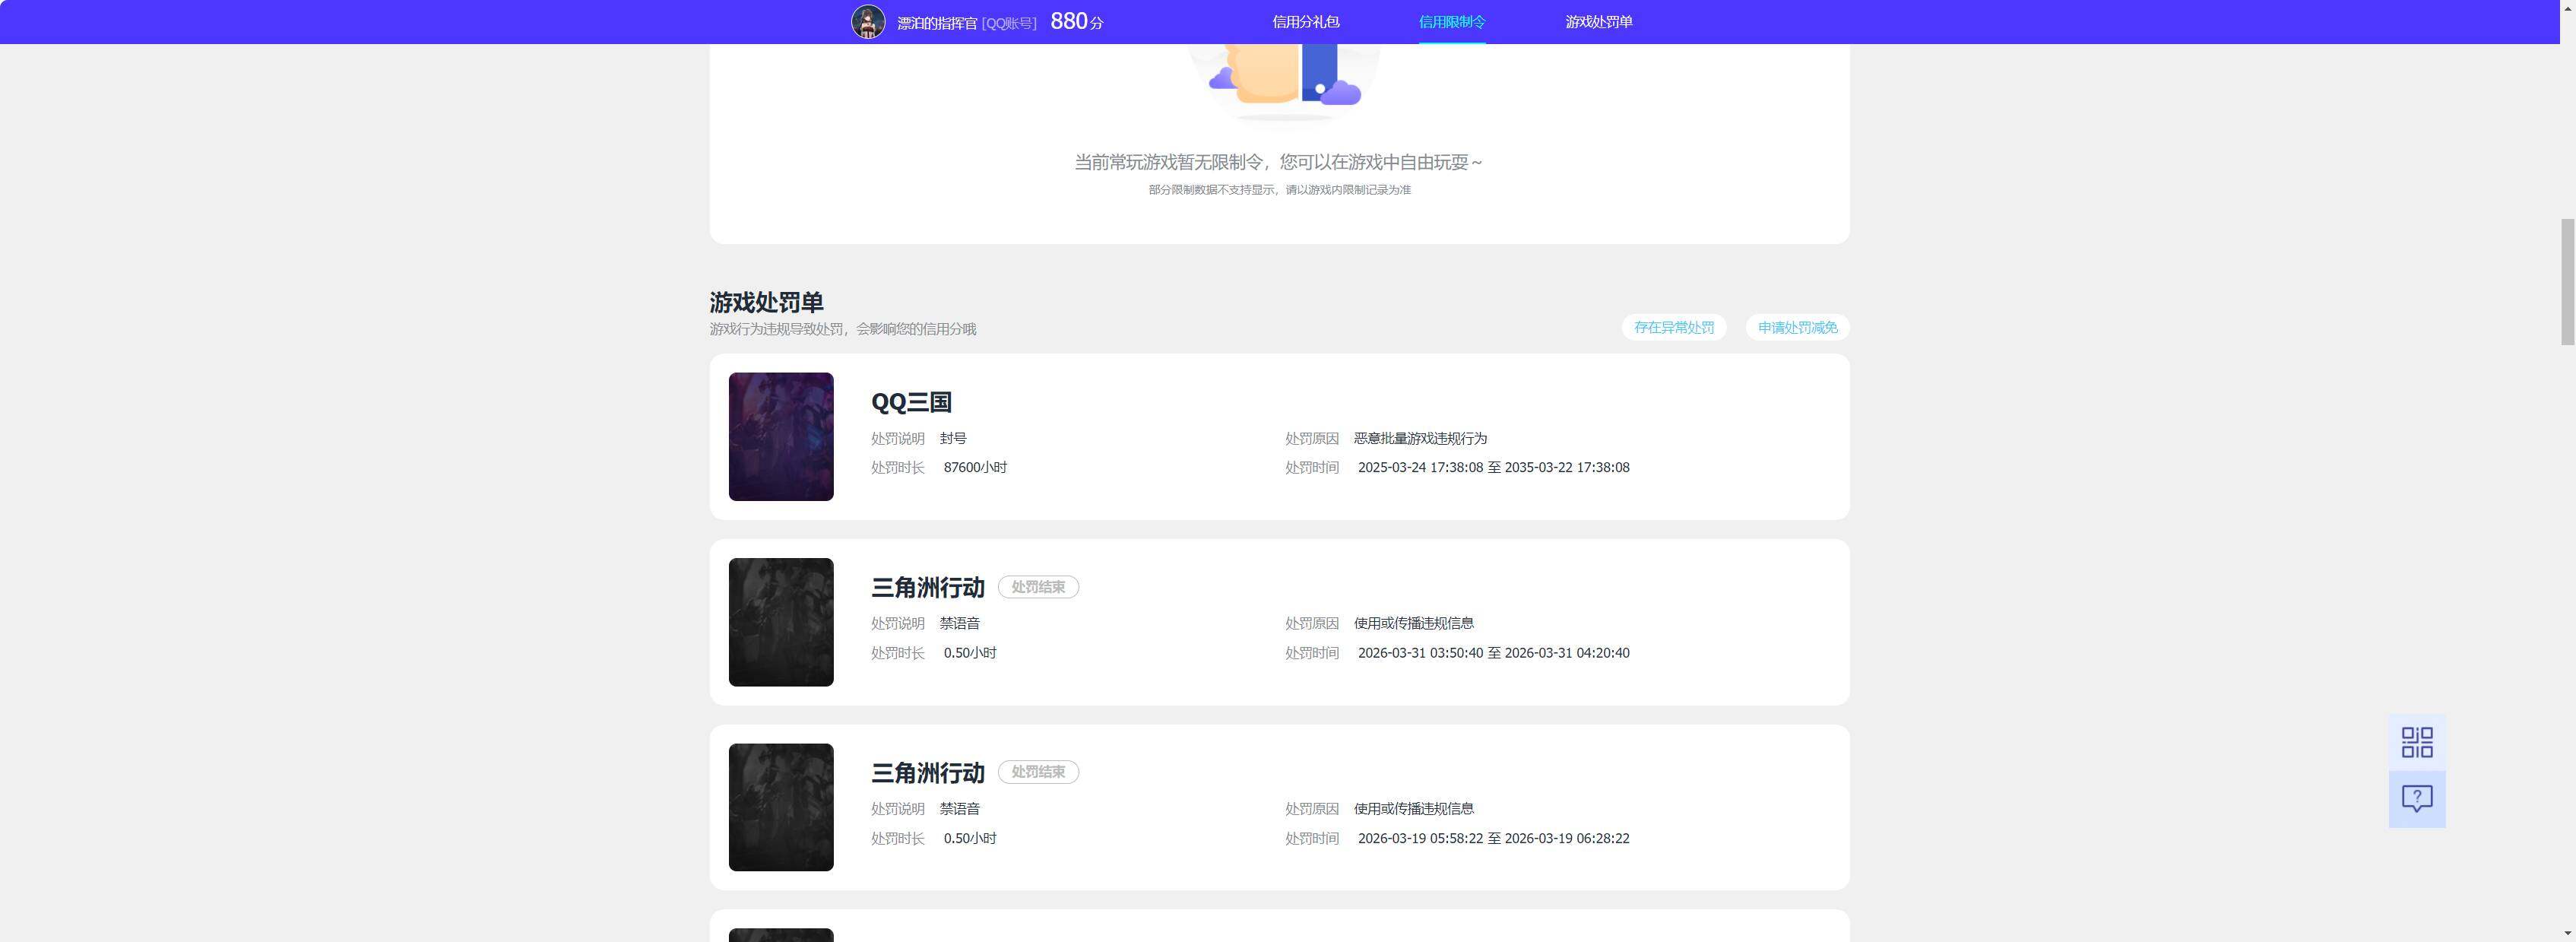This screenshot has width=2576, height=942.
Task: Switch to 游戏处罚单 tab
Action: 1598,22
